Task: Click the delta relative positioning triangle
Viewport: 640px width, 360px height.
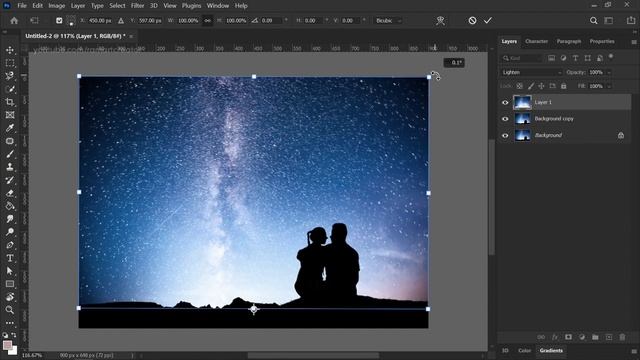Action: (121, 20)
